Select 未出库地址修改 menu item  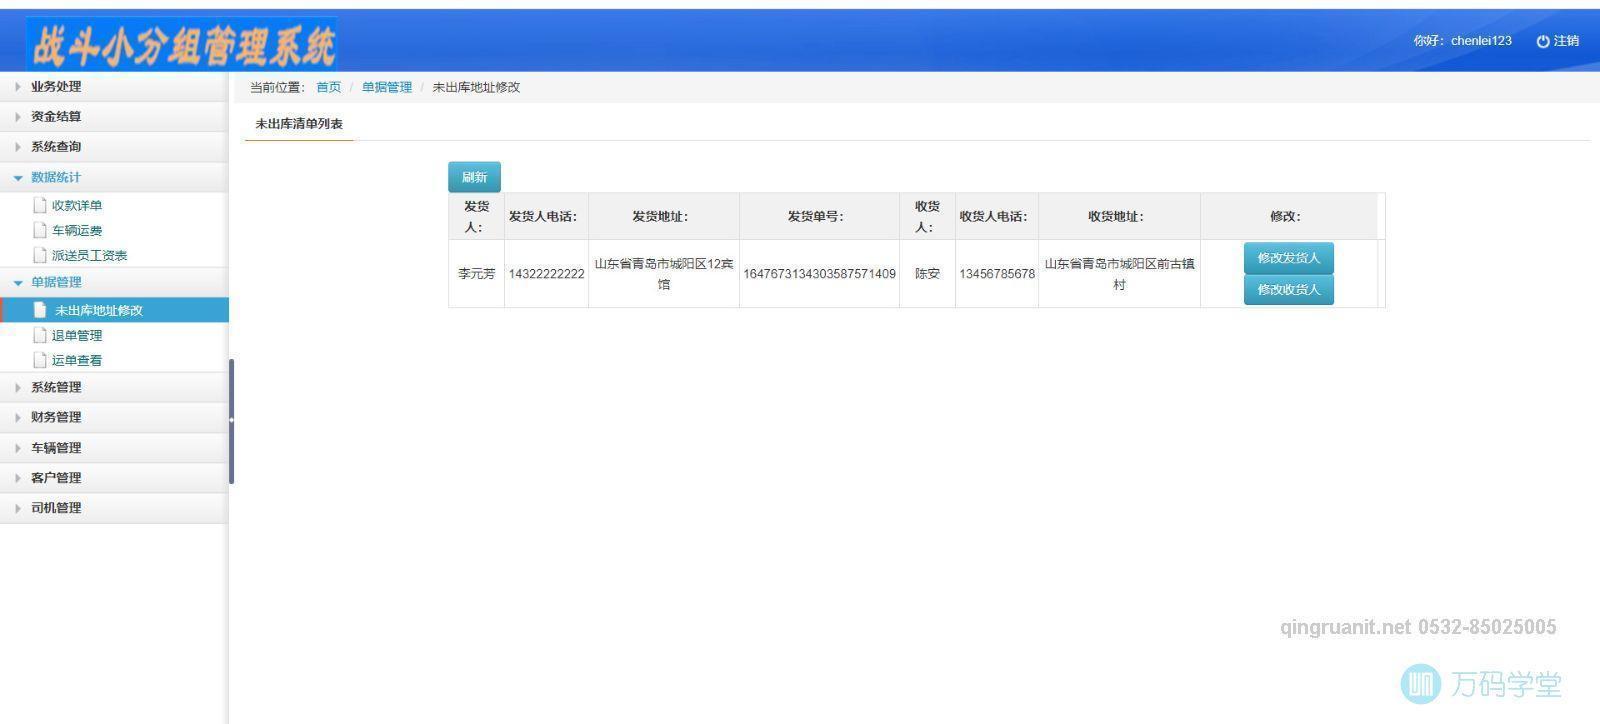tap(114, 310)
